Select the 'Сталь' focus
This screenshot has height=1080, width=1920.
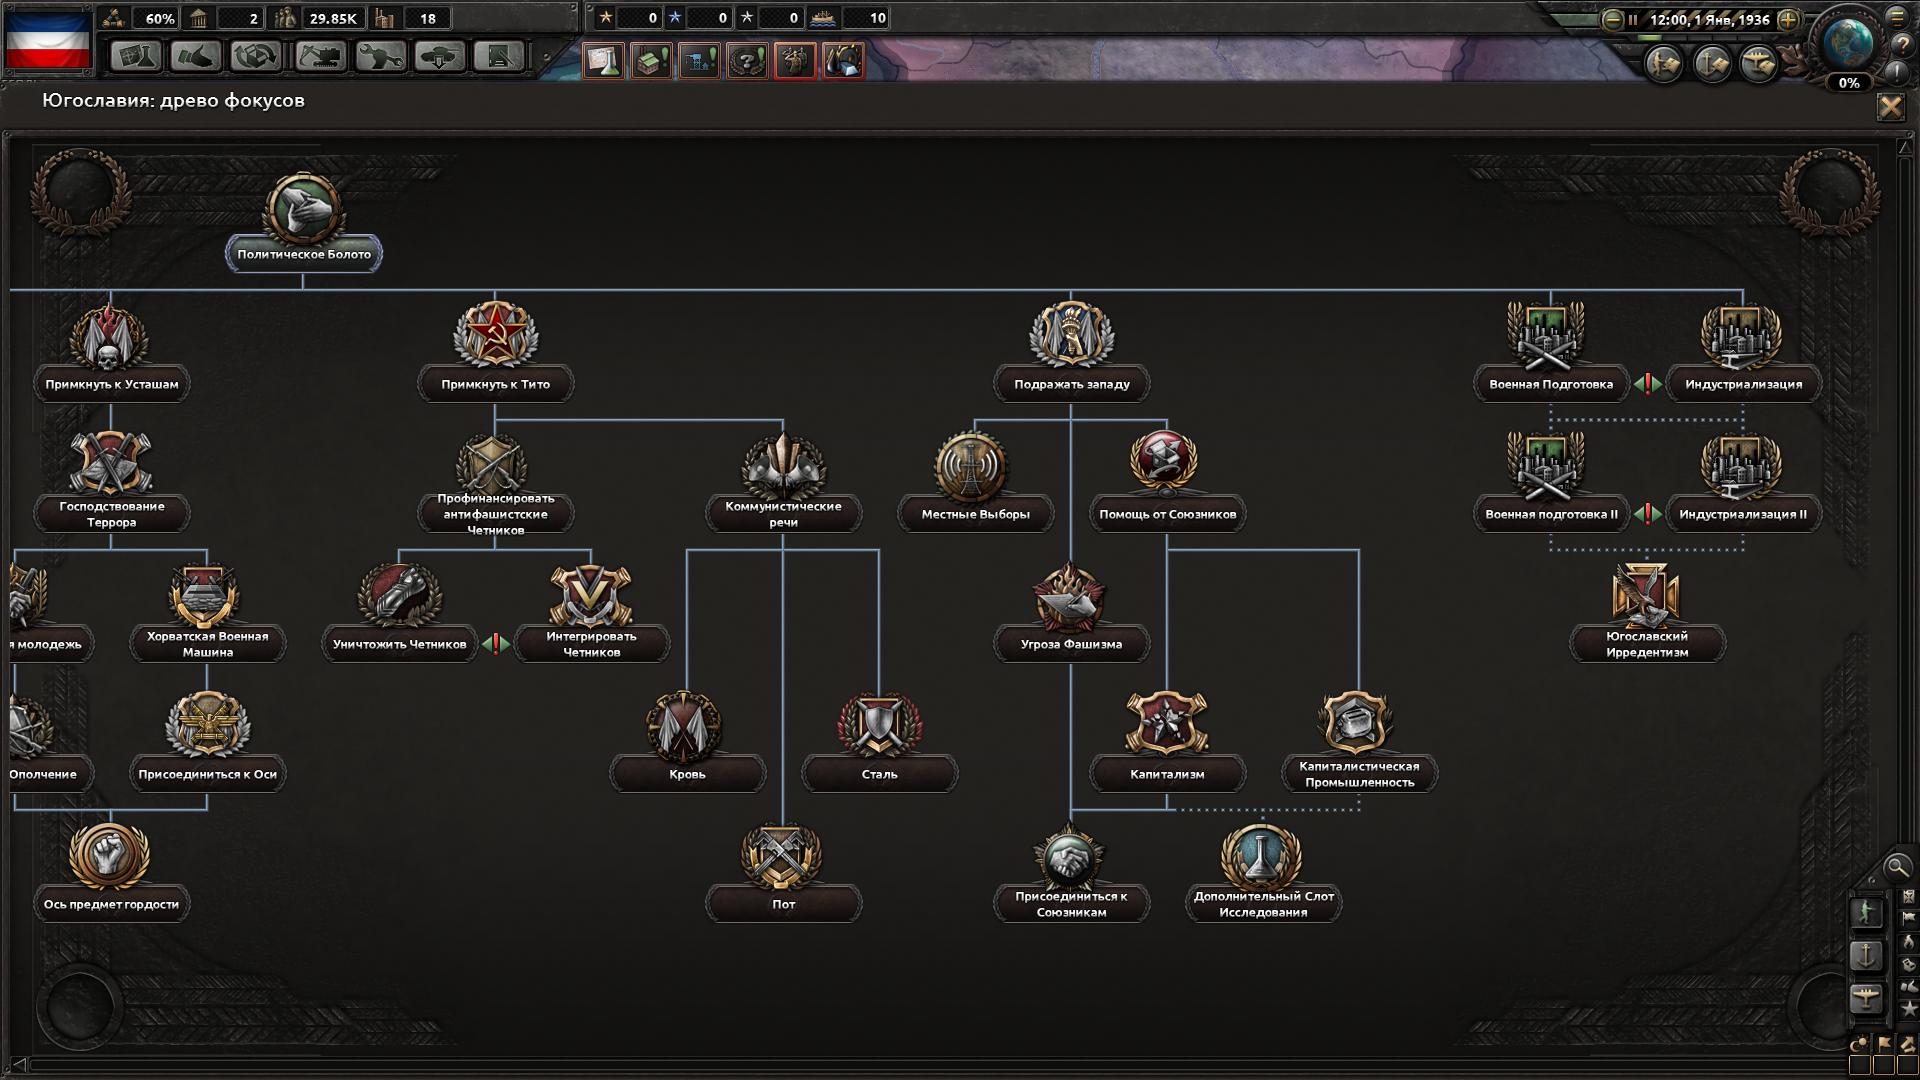tap(879, 741)
